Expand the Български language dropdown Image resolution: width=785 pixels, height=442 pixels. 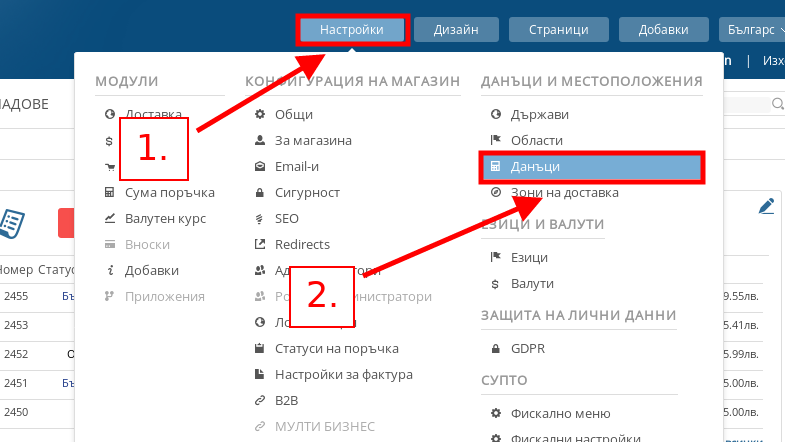click(750, 30)
